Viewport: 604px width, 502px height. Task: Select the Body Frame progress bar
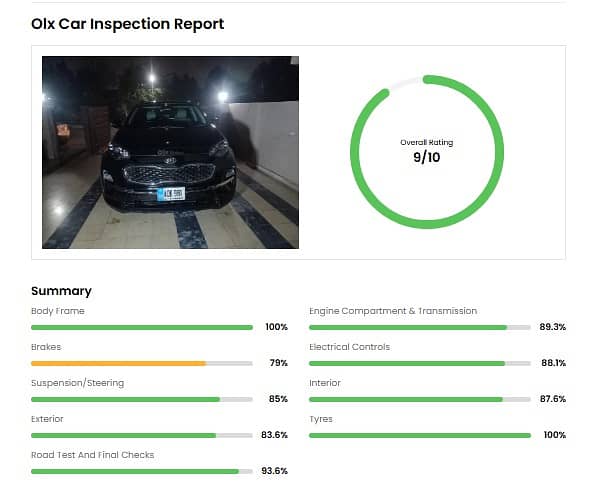141,327
